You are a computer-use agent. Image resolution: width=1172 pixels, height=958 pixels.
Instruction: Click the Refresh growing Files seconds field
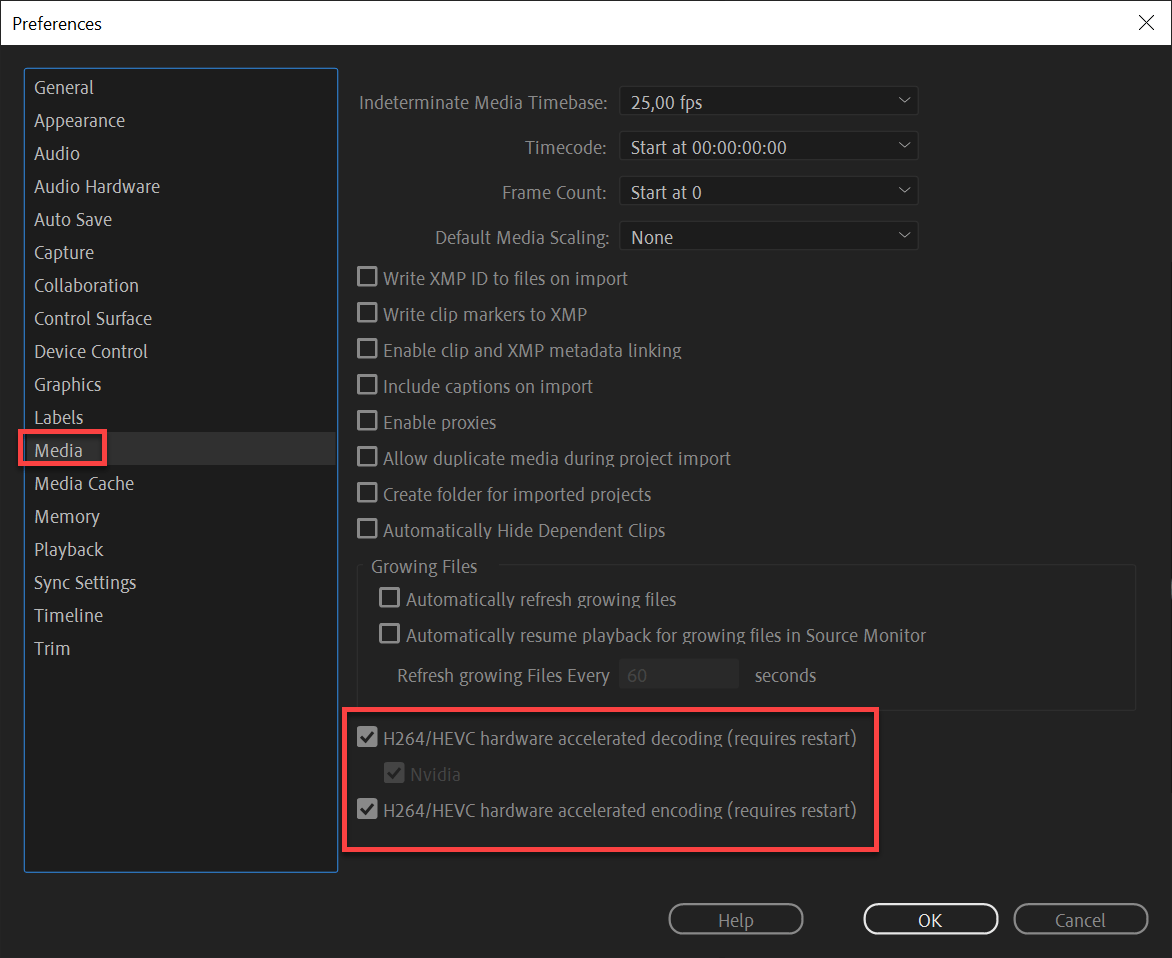pyautogui.click(x=679, y=674)
